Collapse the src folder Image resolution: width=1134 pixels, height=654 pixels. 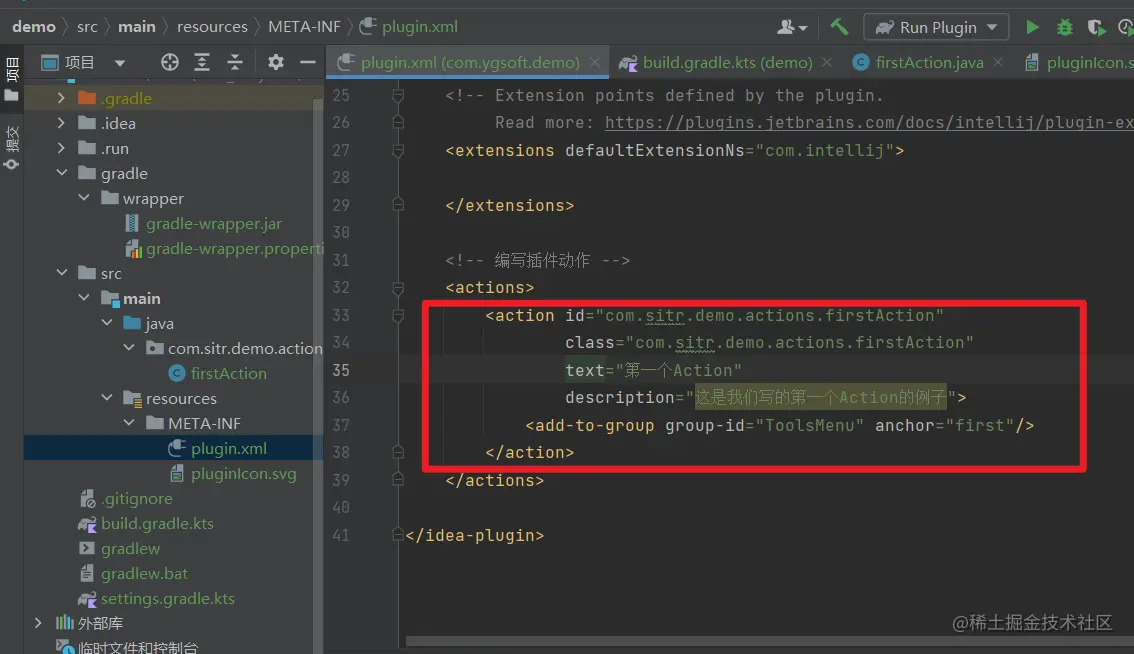tap(61, 273)
